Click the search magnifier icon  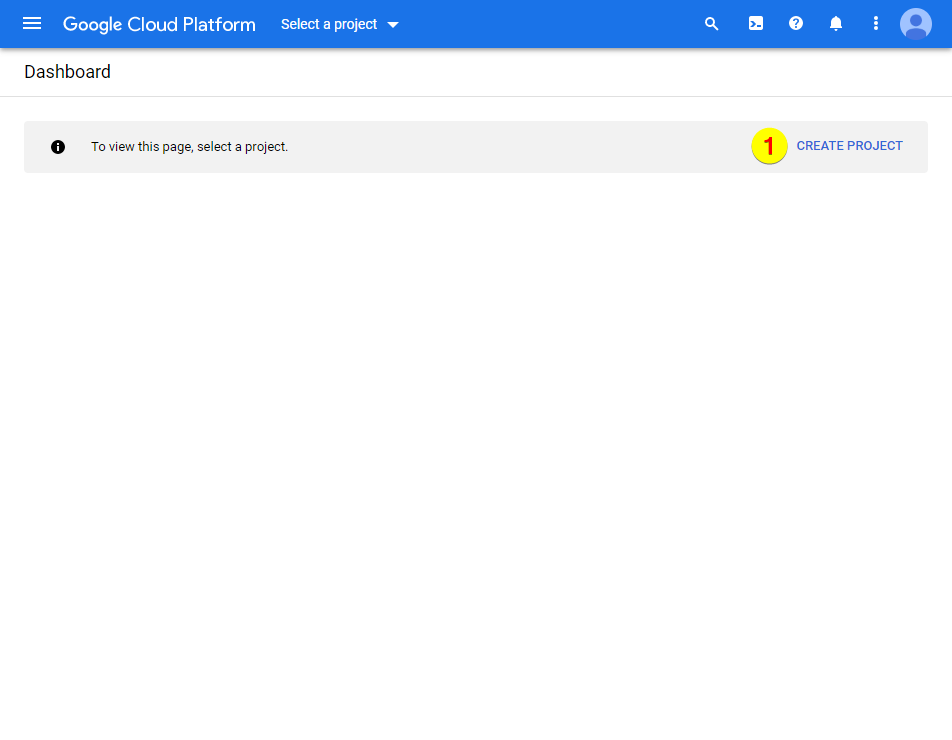(712, 24)
